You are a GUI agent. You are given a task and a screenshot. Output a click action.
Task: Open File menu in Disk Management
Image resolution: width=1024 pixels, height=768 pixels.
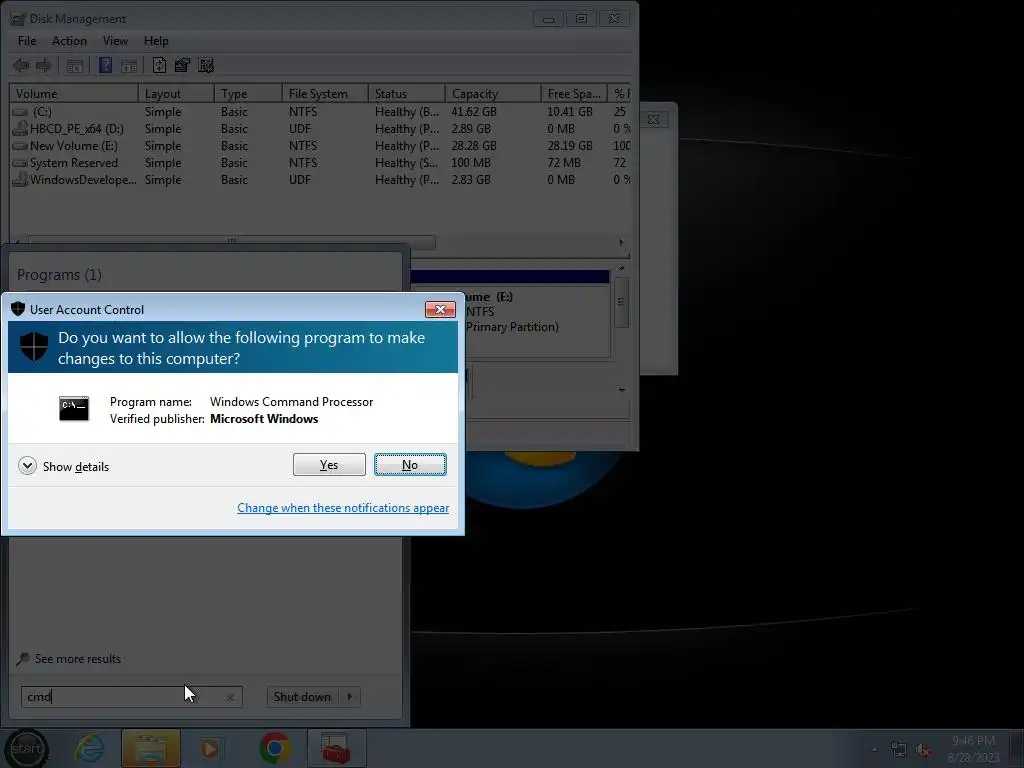(x=27, y=40)
